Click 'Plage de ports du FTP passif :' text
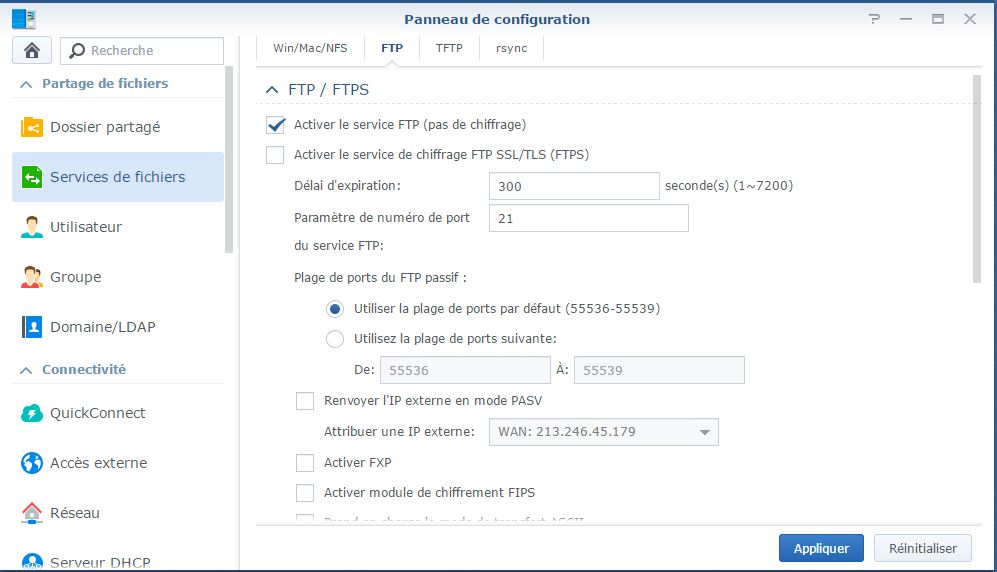 380,278
